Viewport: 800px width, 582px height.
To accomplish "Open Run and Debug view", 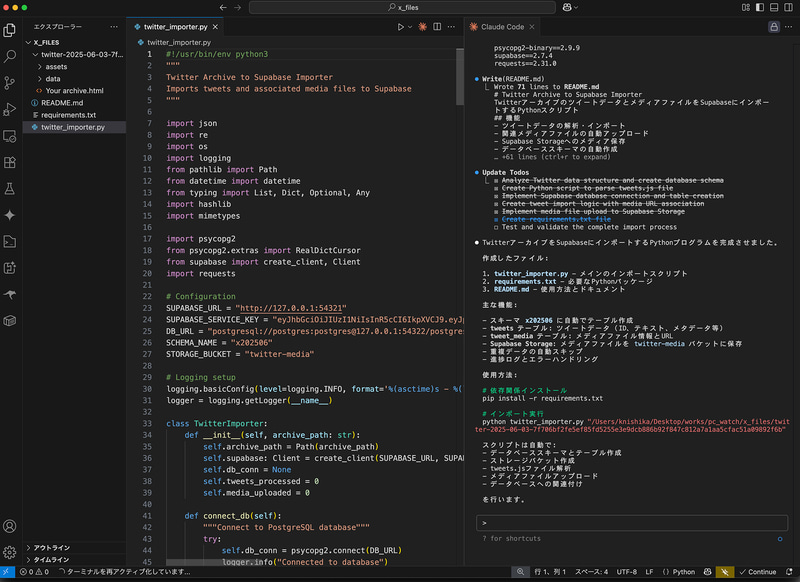I will tap(10, 109).
